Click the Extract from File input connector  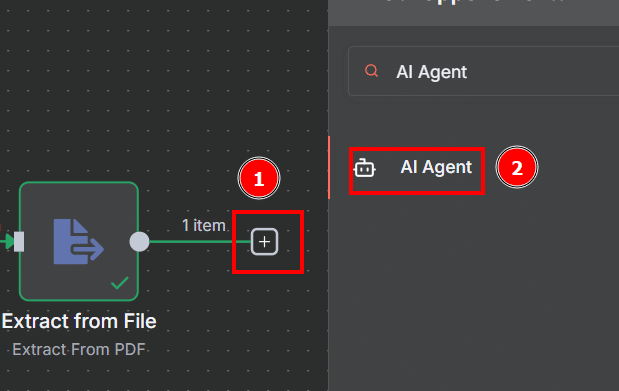19,242
